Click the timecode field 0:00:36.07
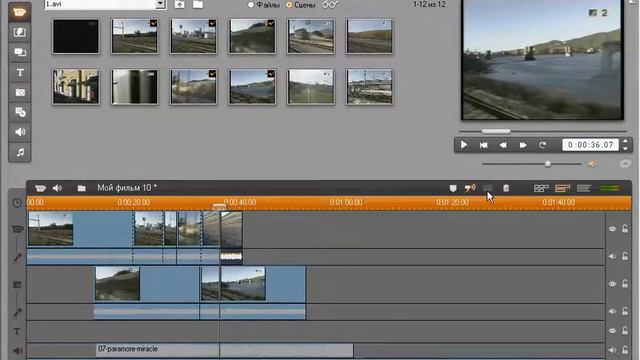This screenshot has width=640, height=360. (590, 145)
